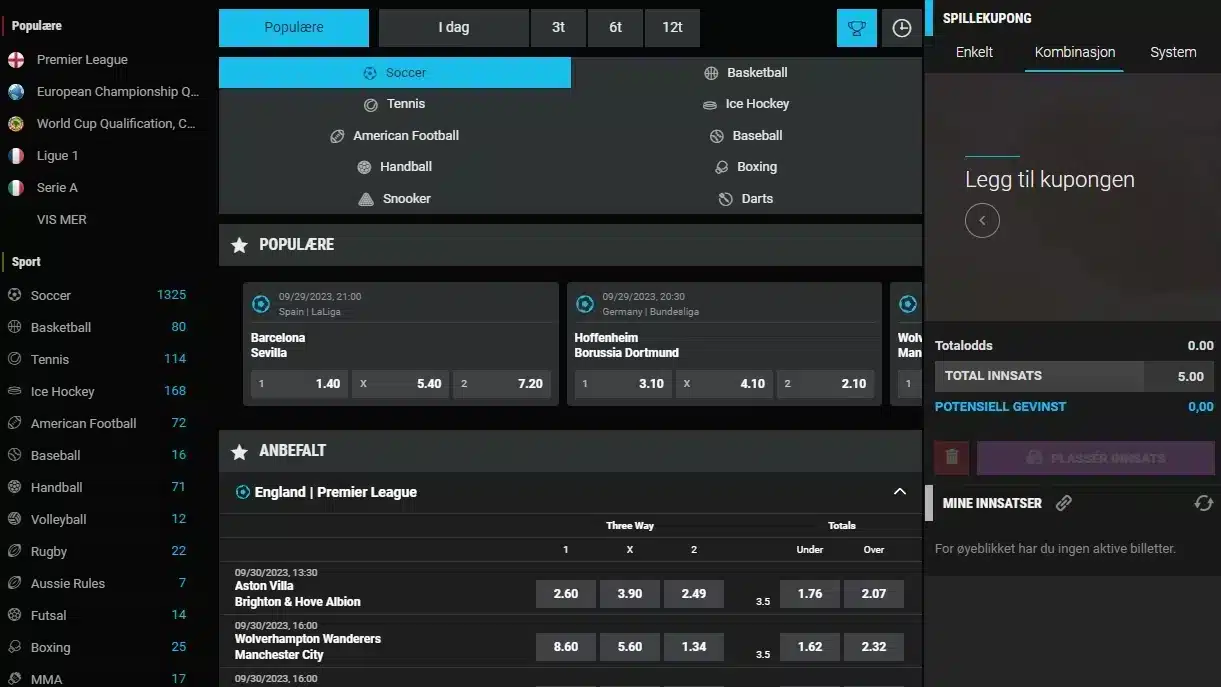Select Darts in the sport grid
This screenshot has height=687, width=1221.
(x=746, y=198)
